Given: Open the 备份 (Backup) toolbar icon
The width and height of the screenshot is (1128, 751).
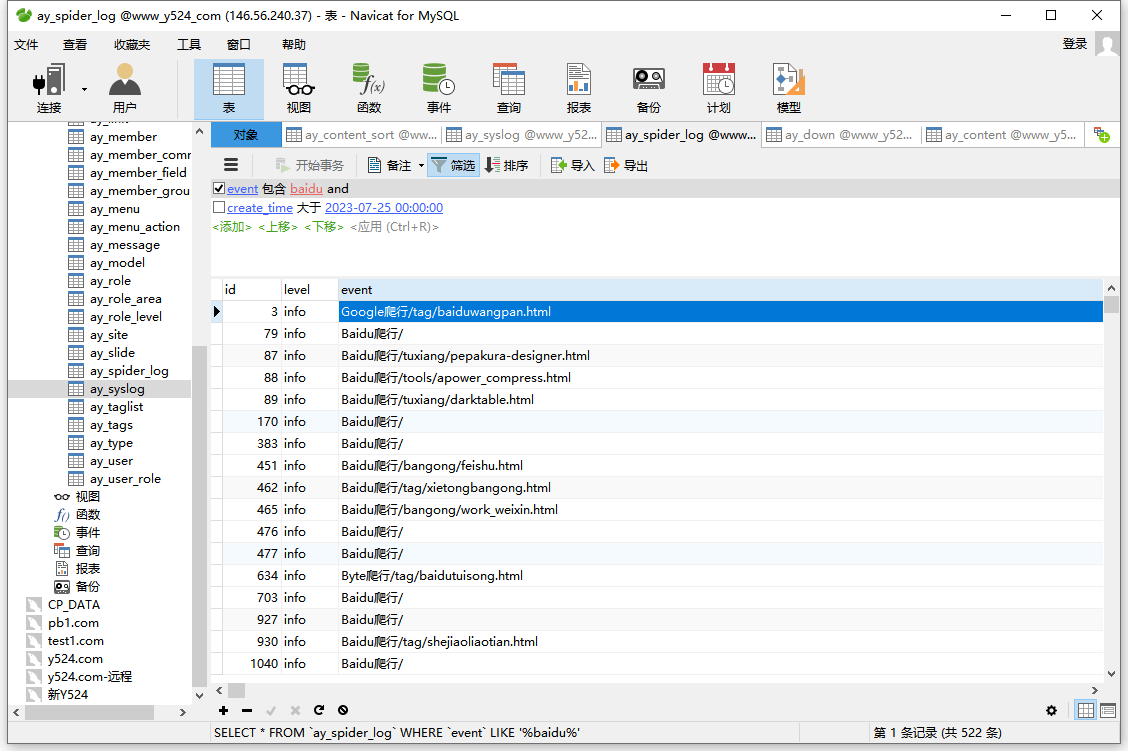Looking at the screenshot, I should coord(648,88).
